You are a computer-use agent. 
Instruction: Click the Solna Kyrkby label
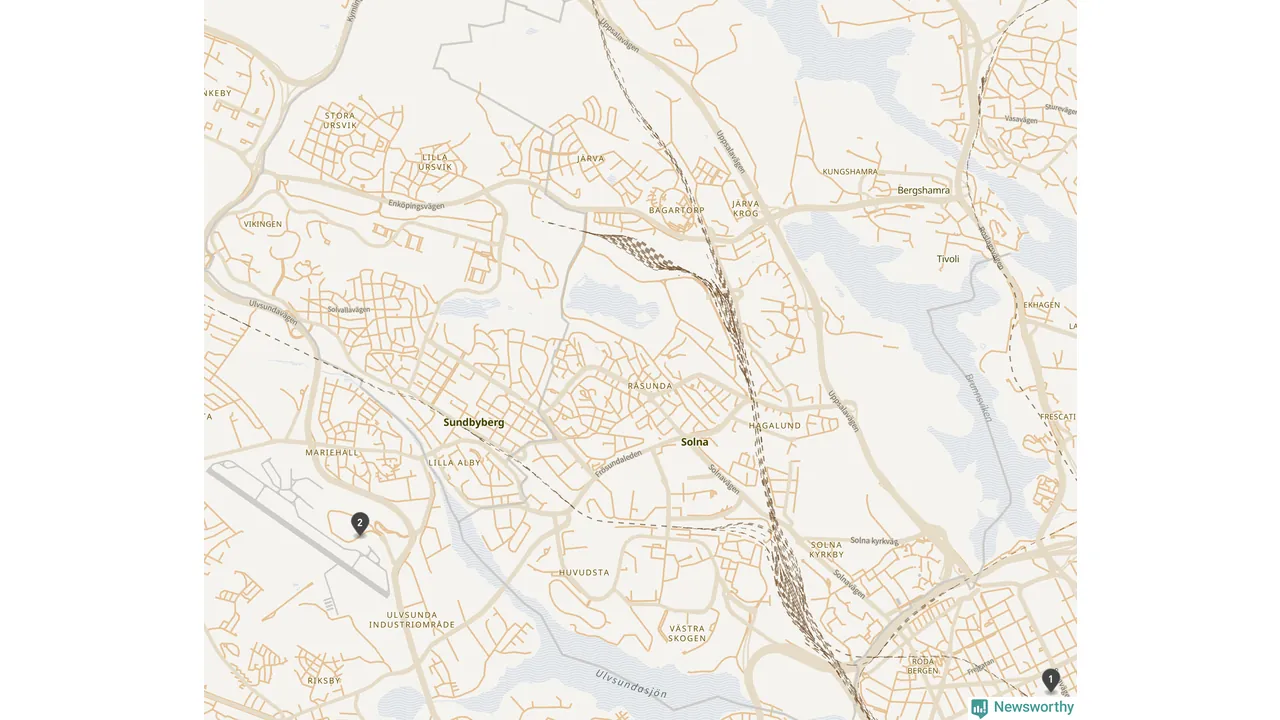[827, 550]
